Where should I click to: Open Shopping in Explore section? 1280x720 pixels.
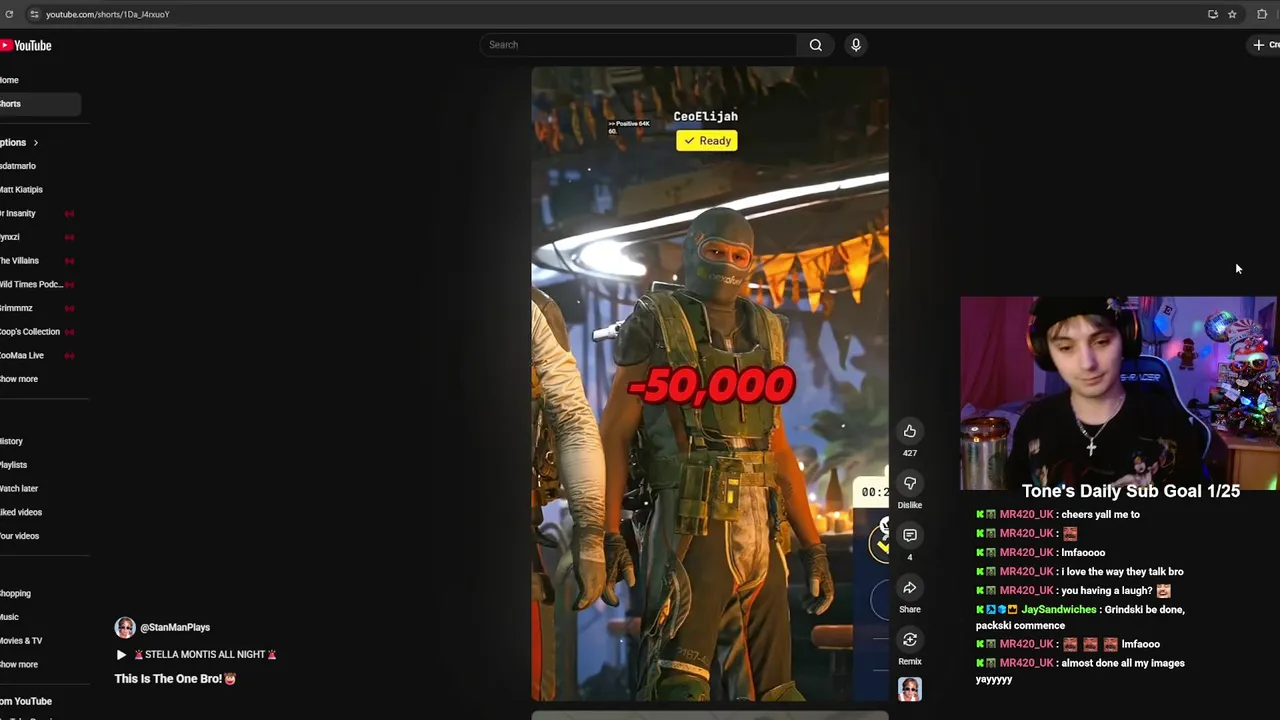tap(16, 594)
